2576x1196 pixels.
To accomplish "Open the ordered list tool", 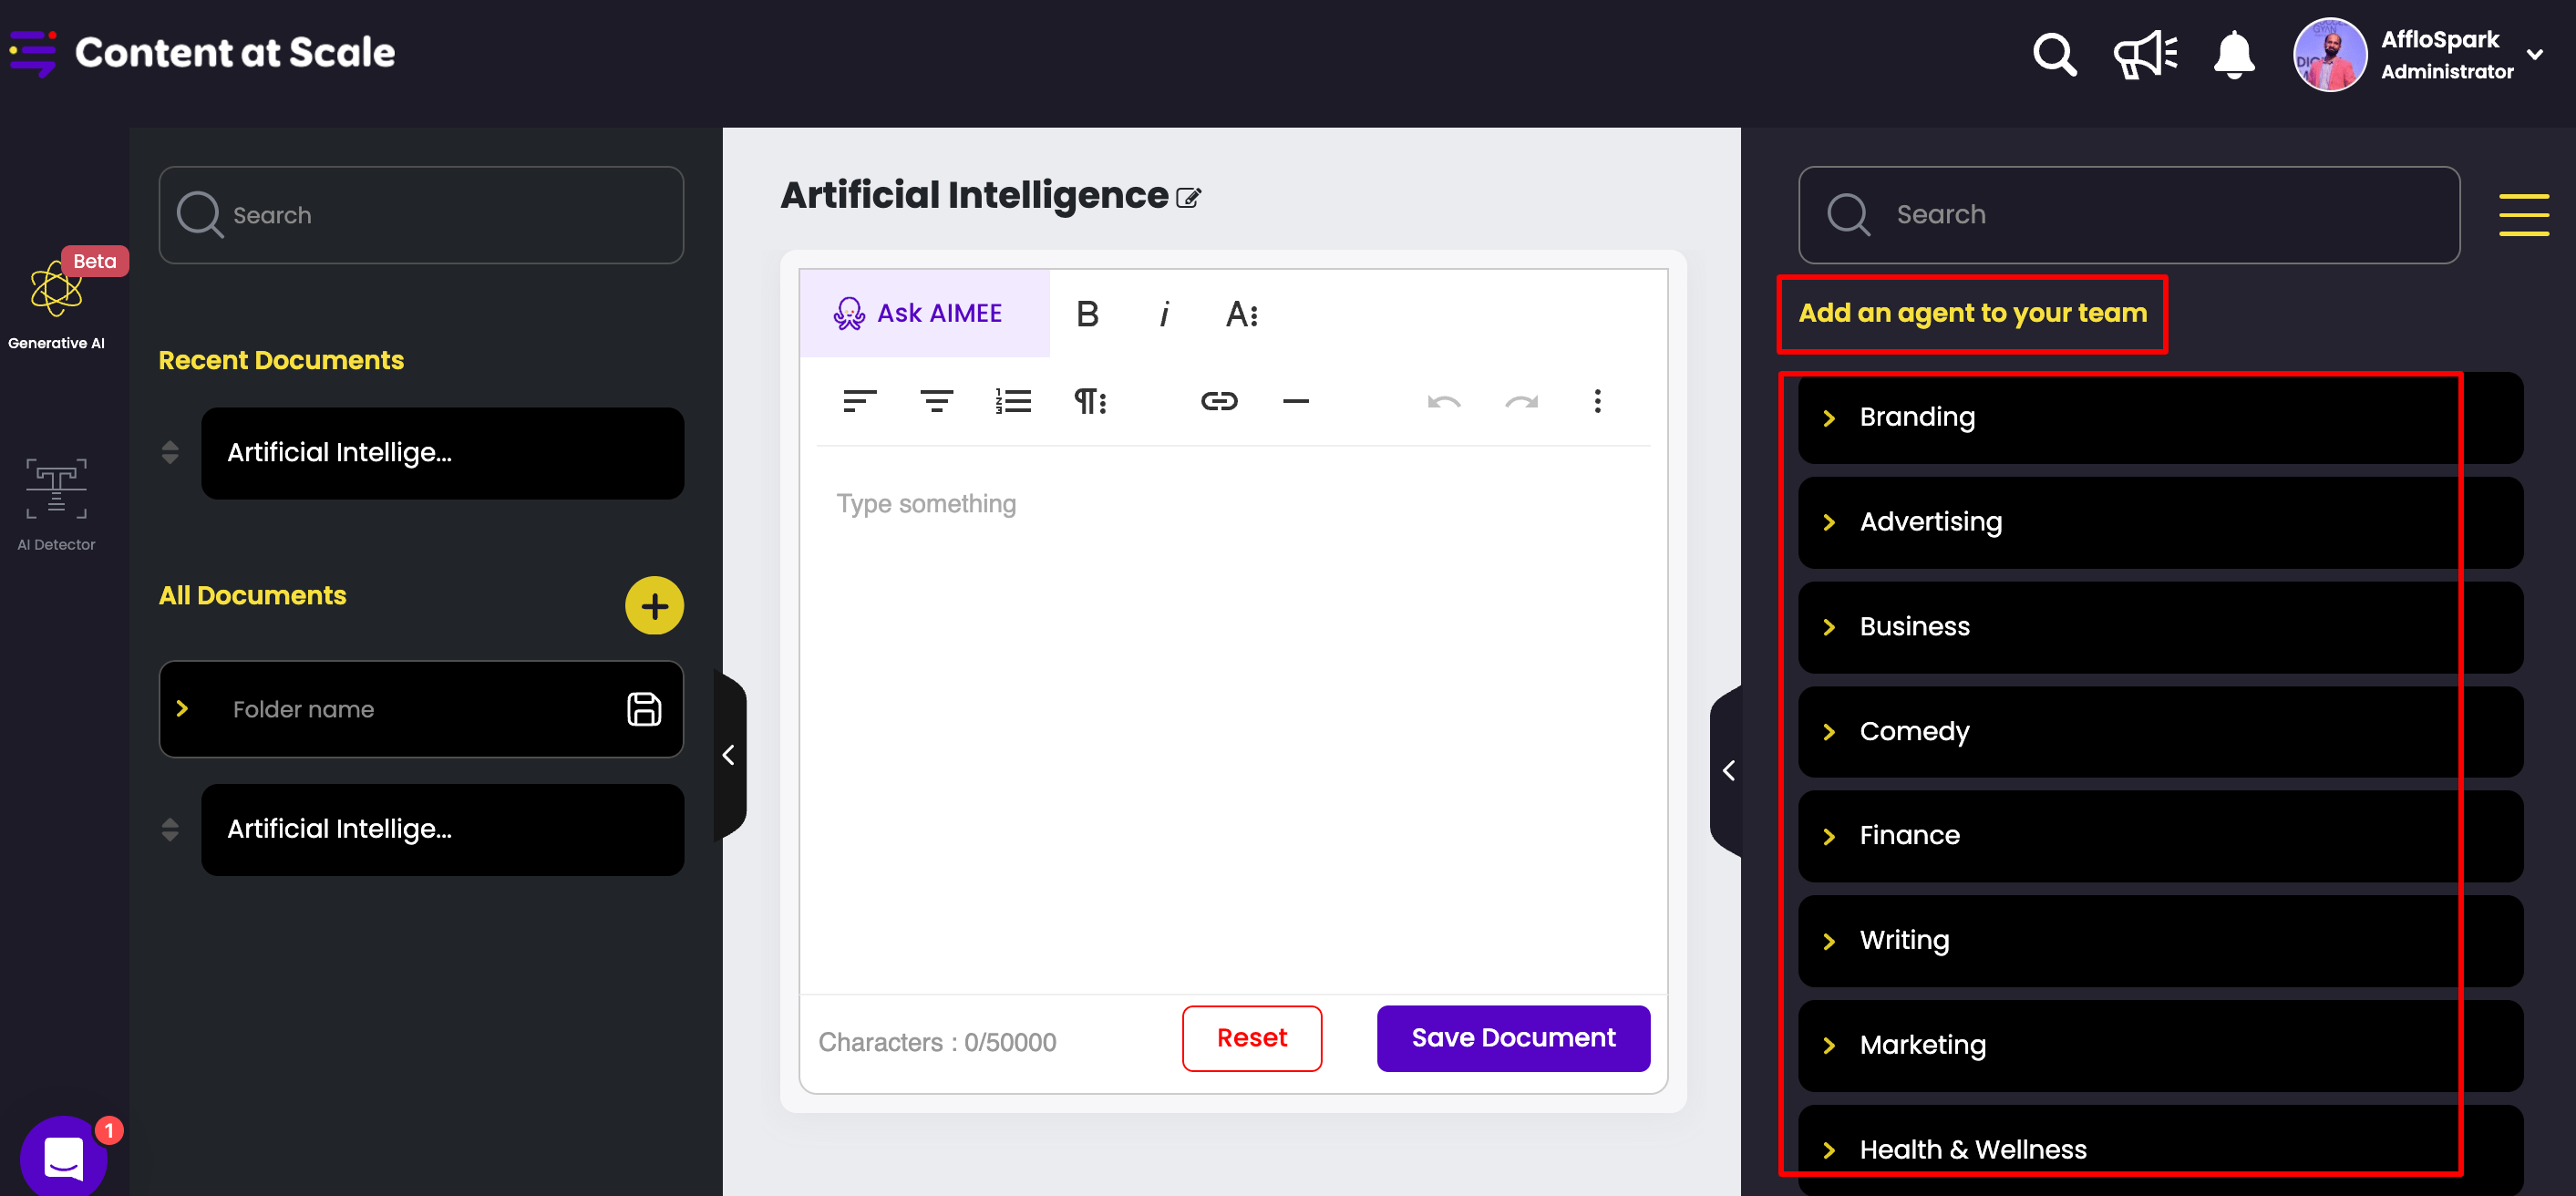I will [x=1013, y=402].
